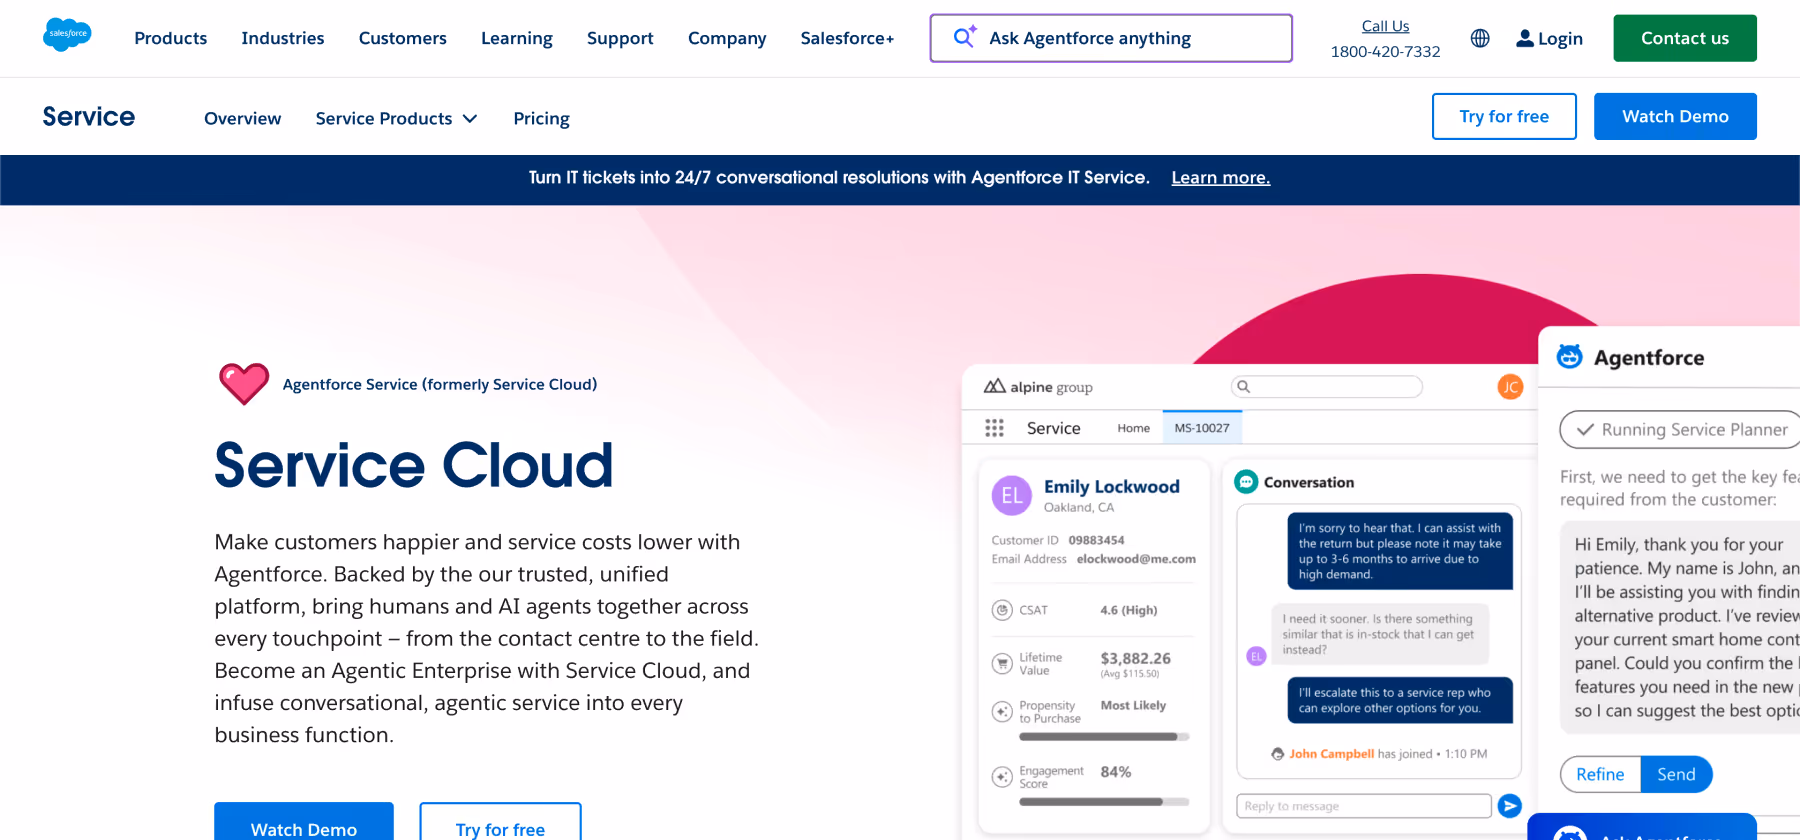1800x840 pixels.
Task: Click Watch Demo below the hero text
Action: (304, 822)
